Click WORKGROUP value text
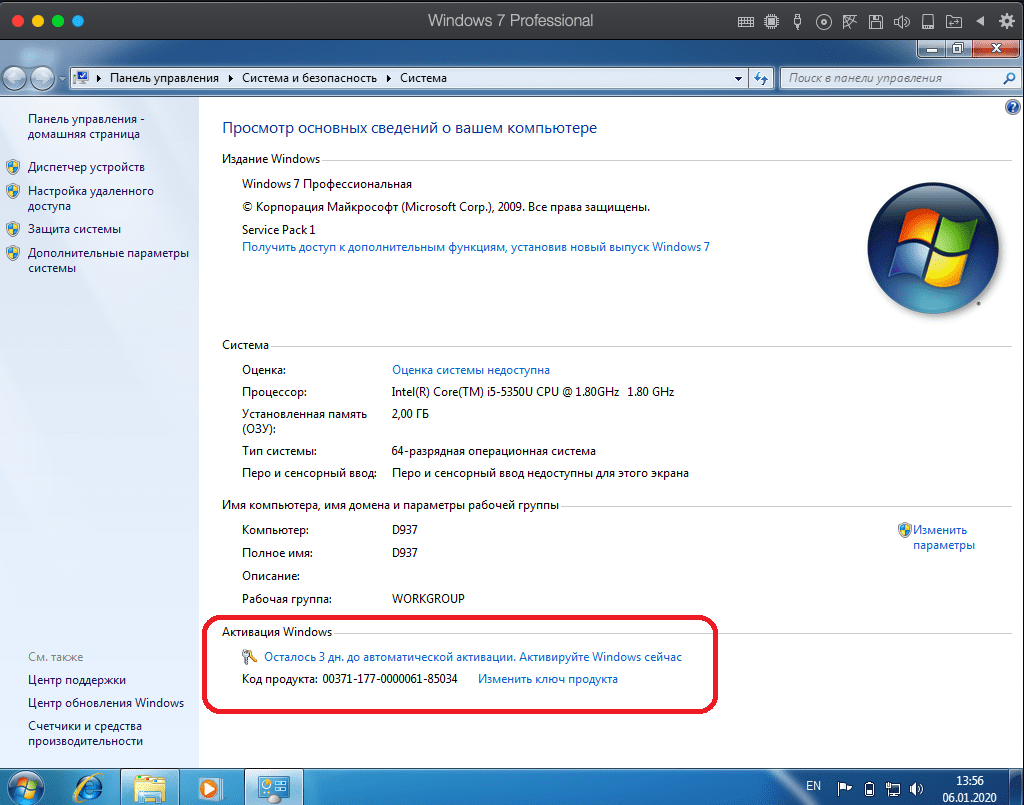The height and width of the screenshot is (805, 1024). [428, 599]
